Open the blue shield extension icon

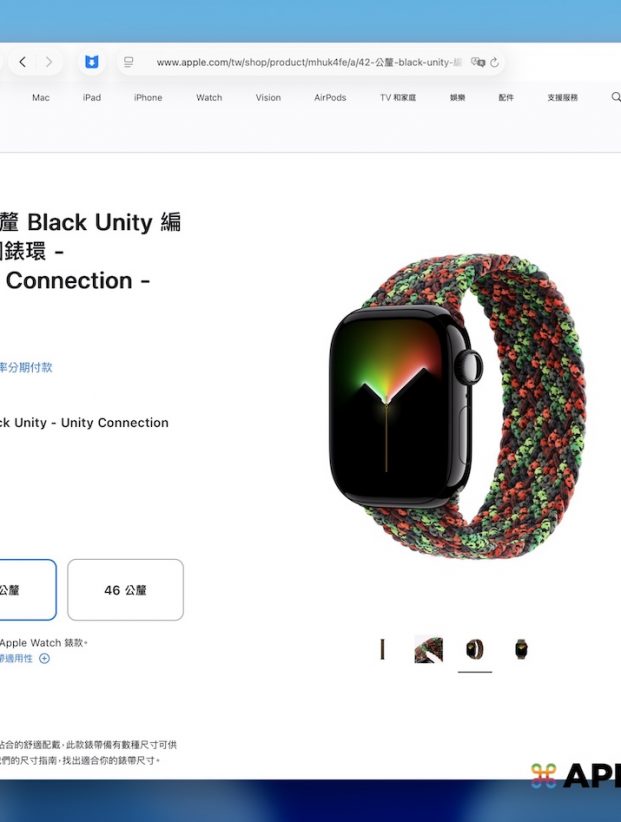(x=91, y=62)
